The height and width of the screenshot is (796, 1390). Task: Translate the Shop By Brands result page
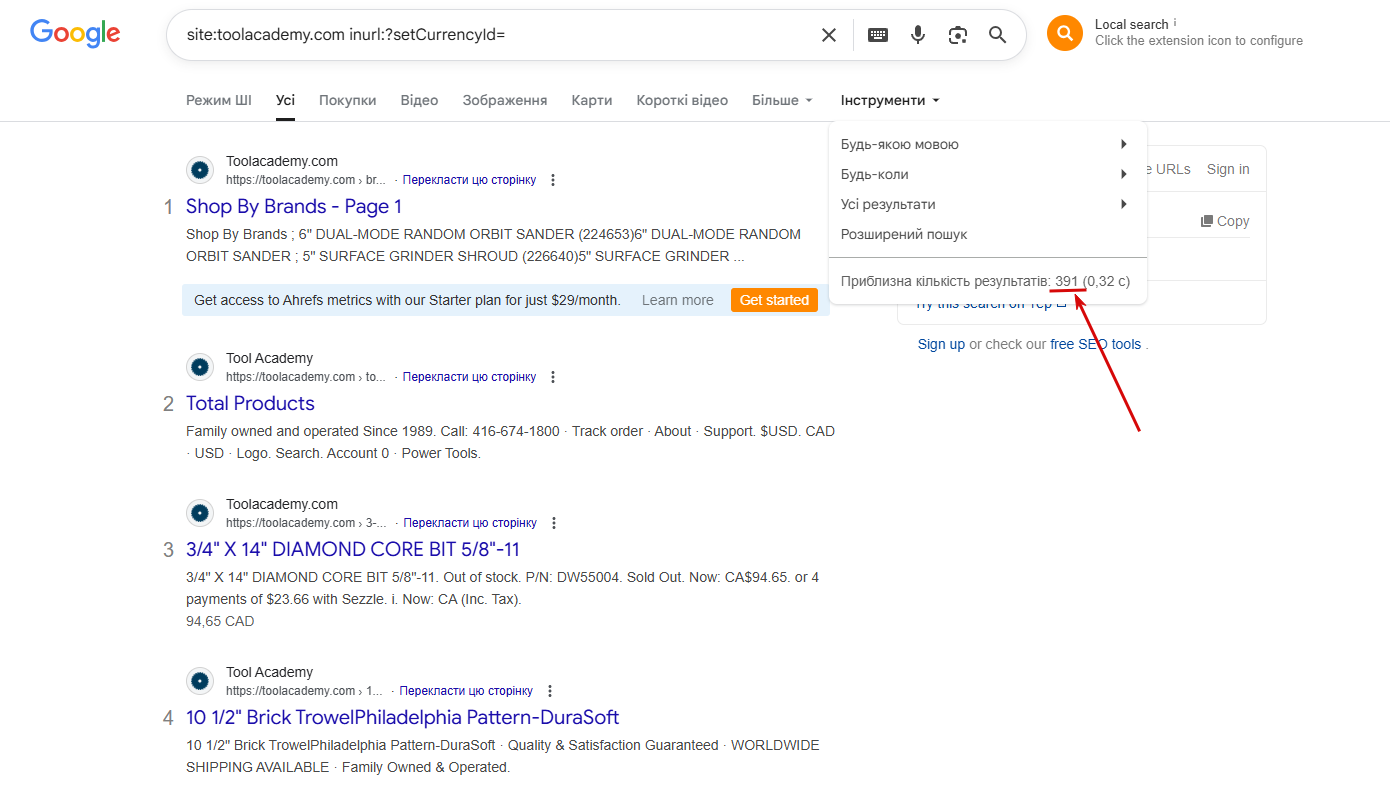coord(469,180)
